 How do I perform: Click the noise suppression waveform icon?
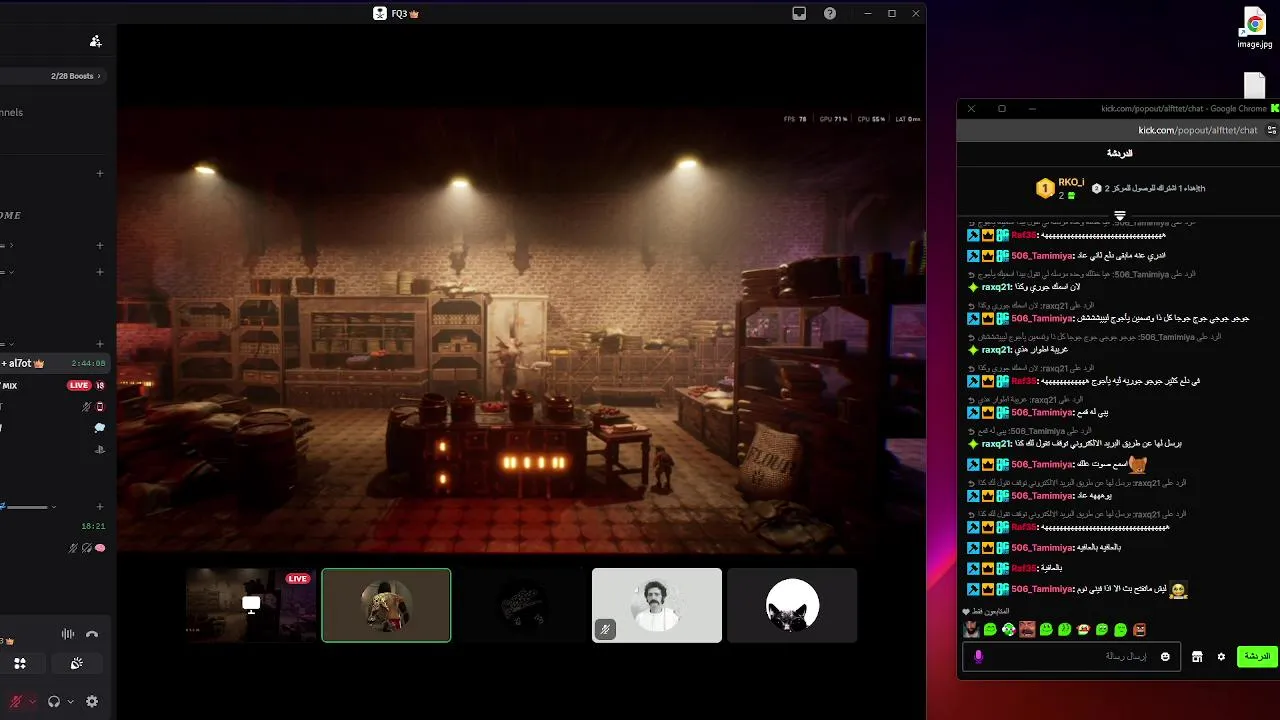click(68, 634)
